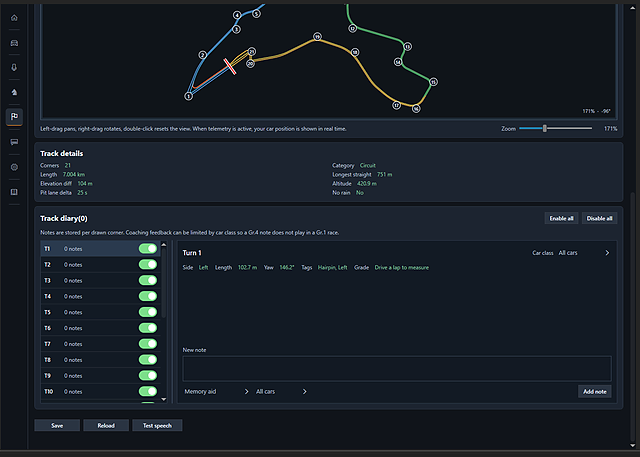Disable the T4 corner toggle
This screenshot has height=457, width=640.
(x=148, y=296)
